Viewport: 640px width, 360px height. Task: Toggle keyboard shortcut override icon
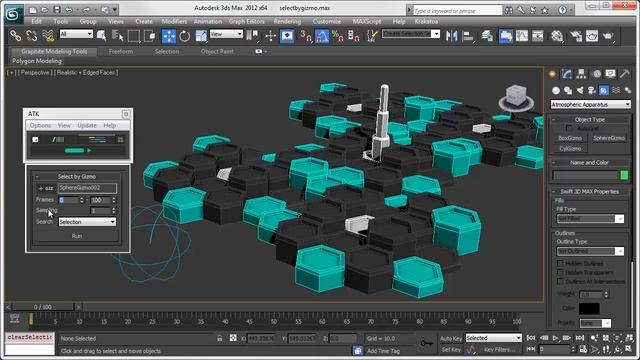point(287,36)
